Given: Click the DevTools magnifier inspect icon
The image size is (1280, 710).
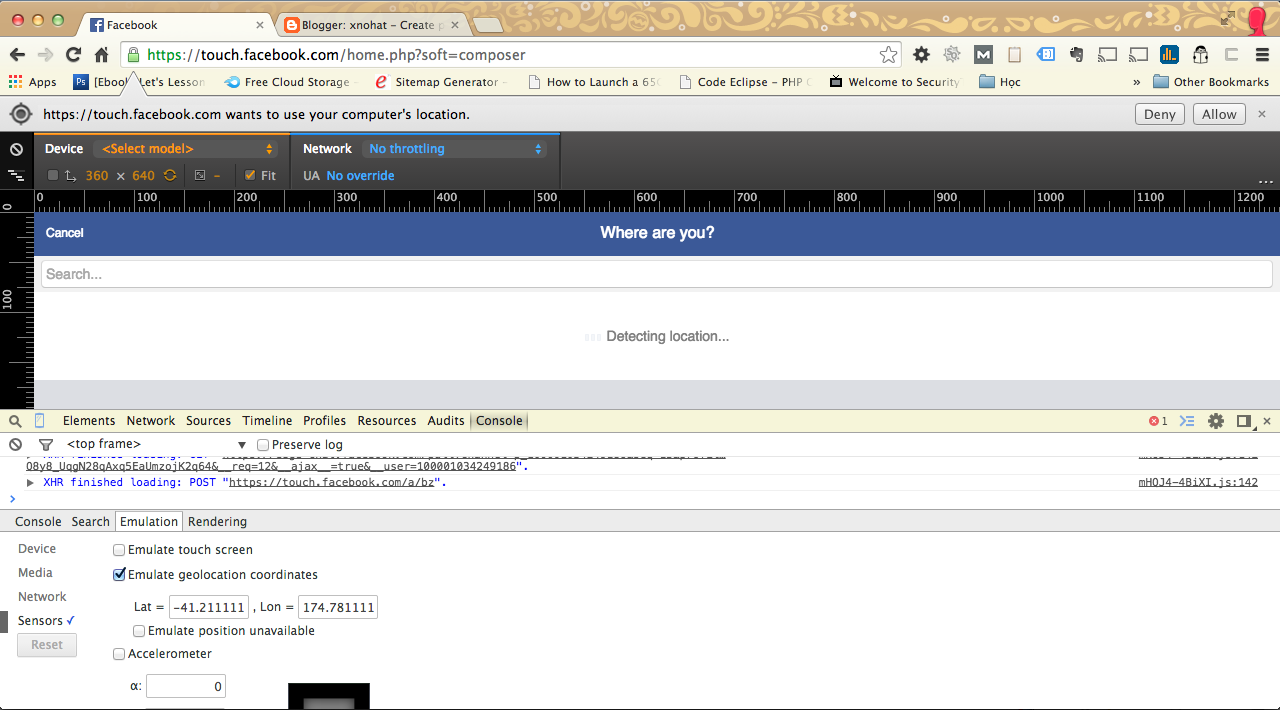Looking at the screenshot, I should pos(15,421).
